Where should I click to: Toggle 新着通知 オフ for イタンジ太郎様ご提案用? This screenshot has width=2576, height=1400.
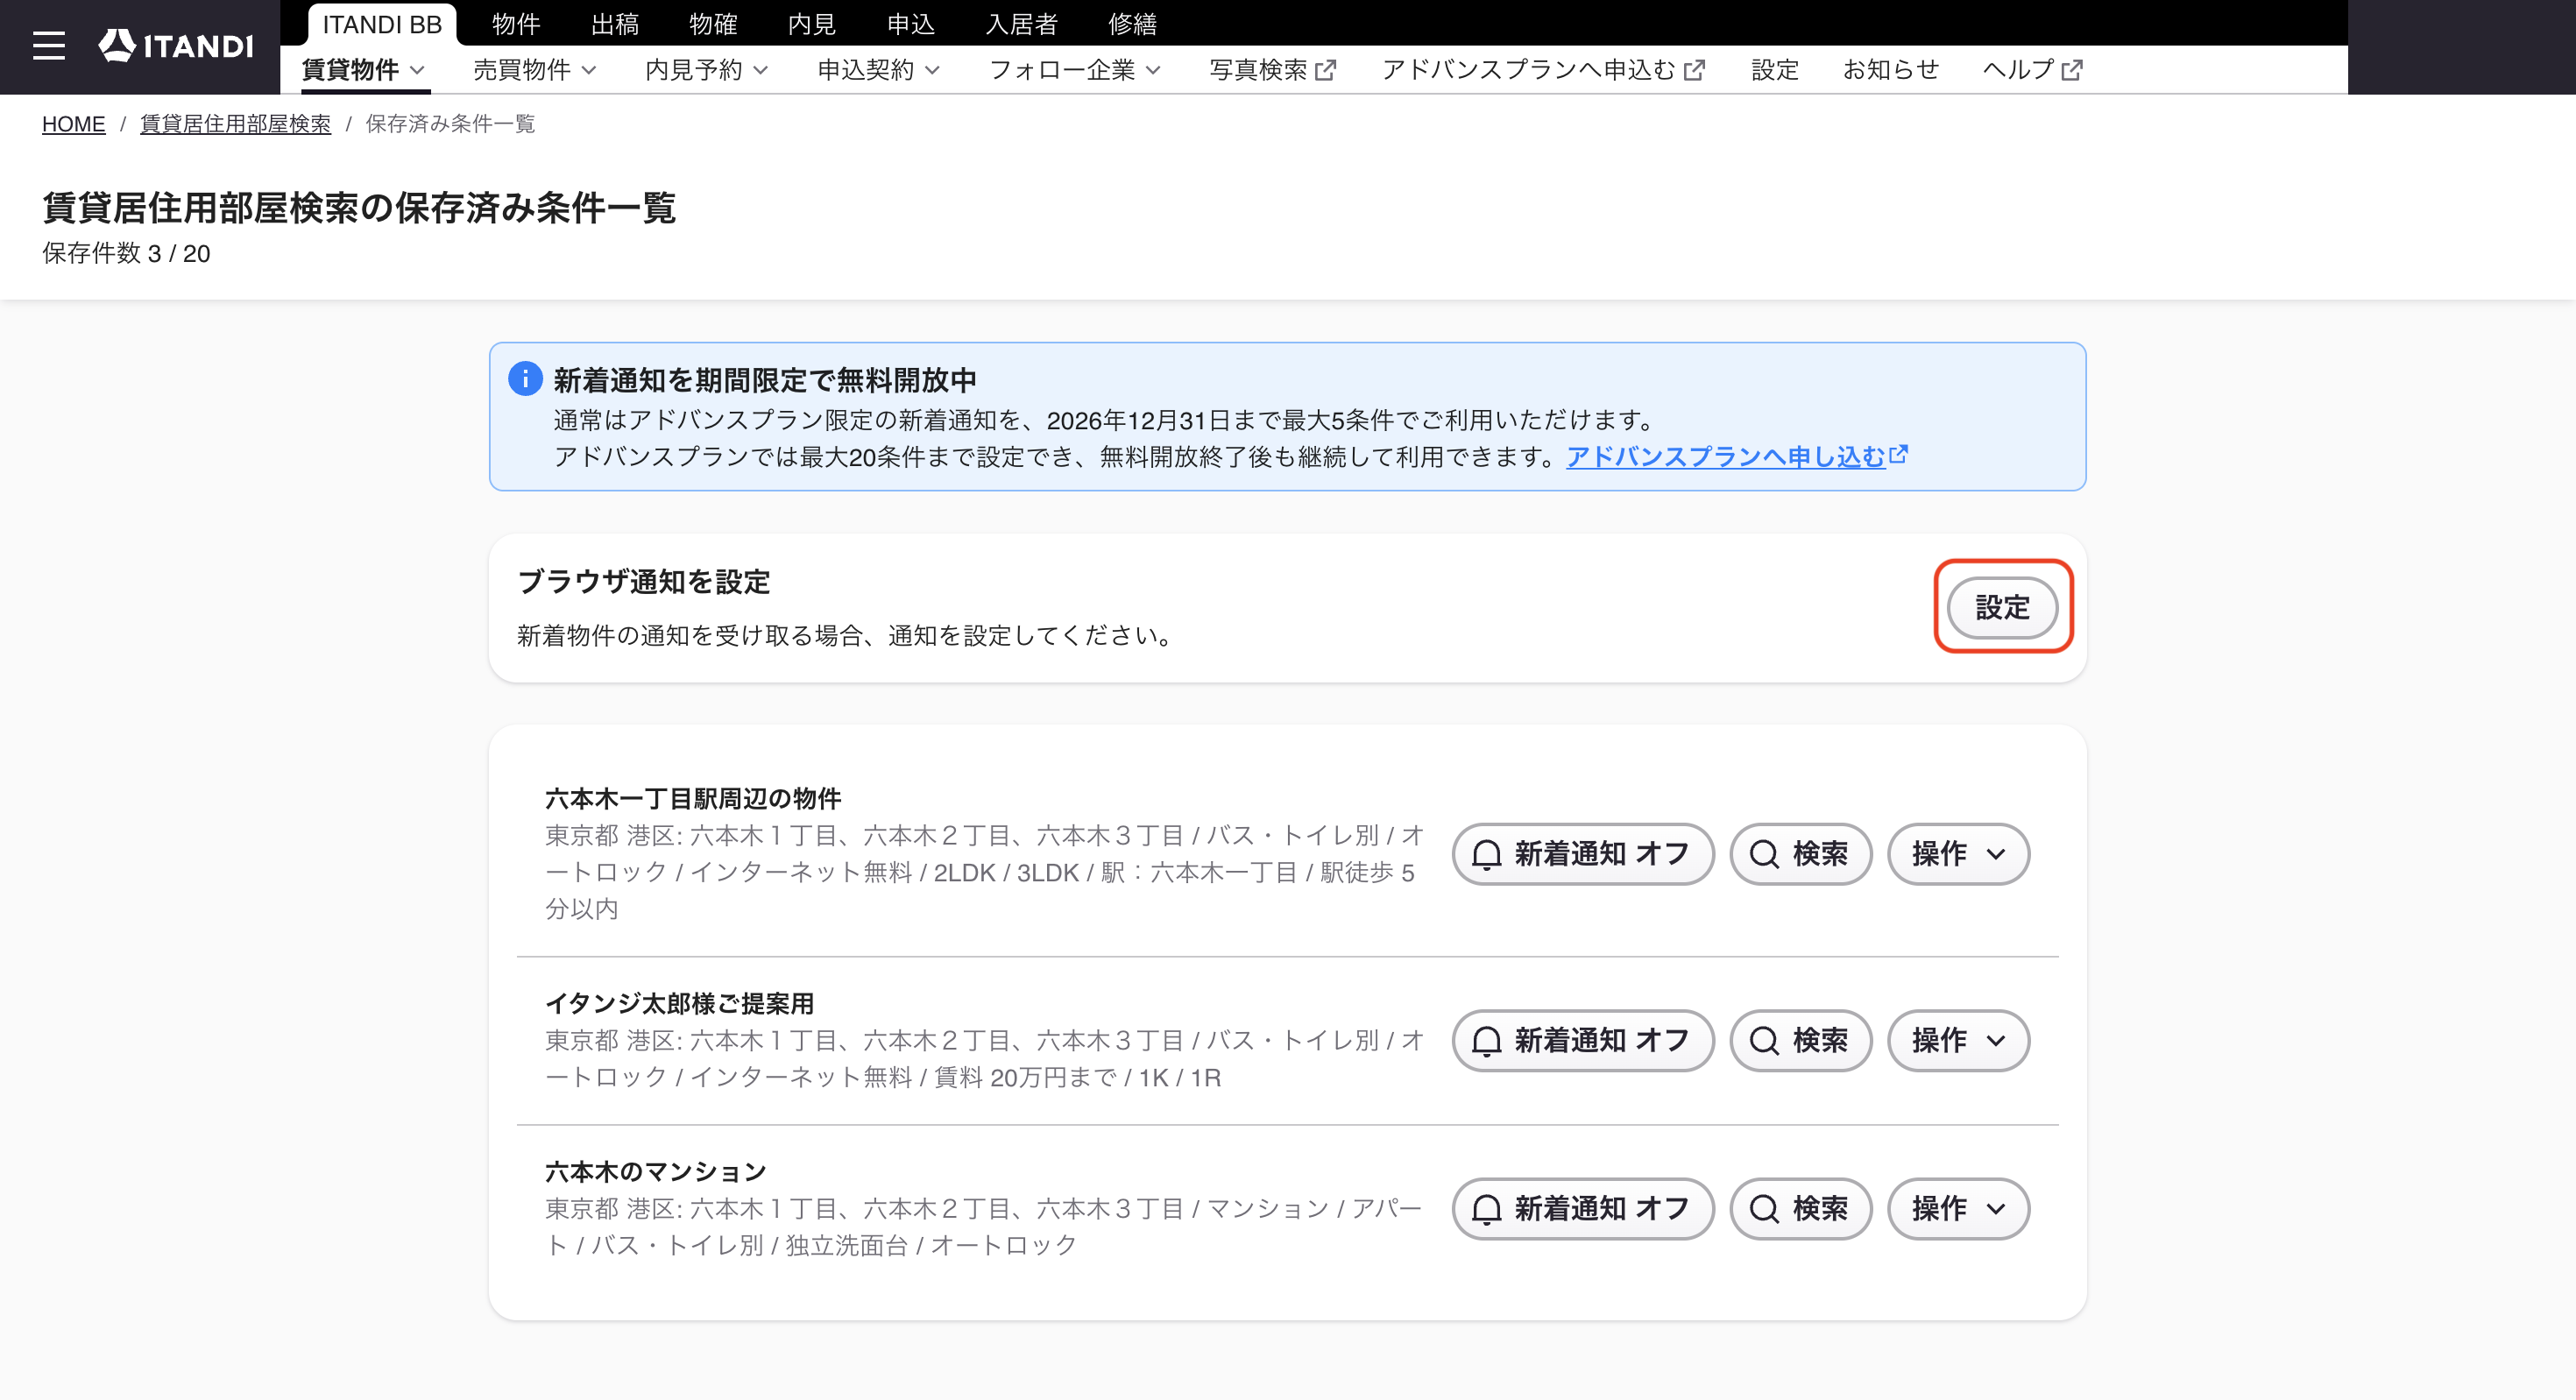pos(1582,1040)
